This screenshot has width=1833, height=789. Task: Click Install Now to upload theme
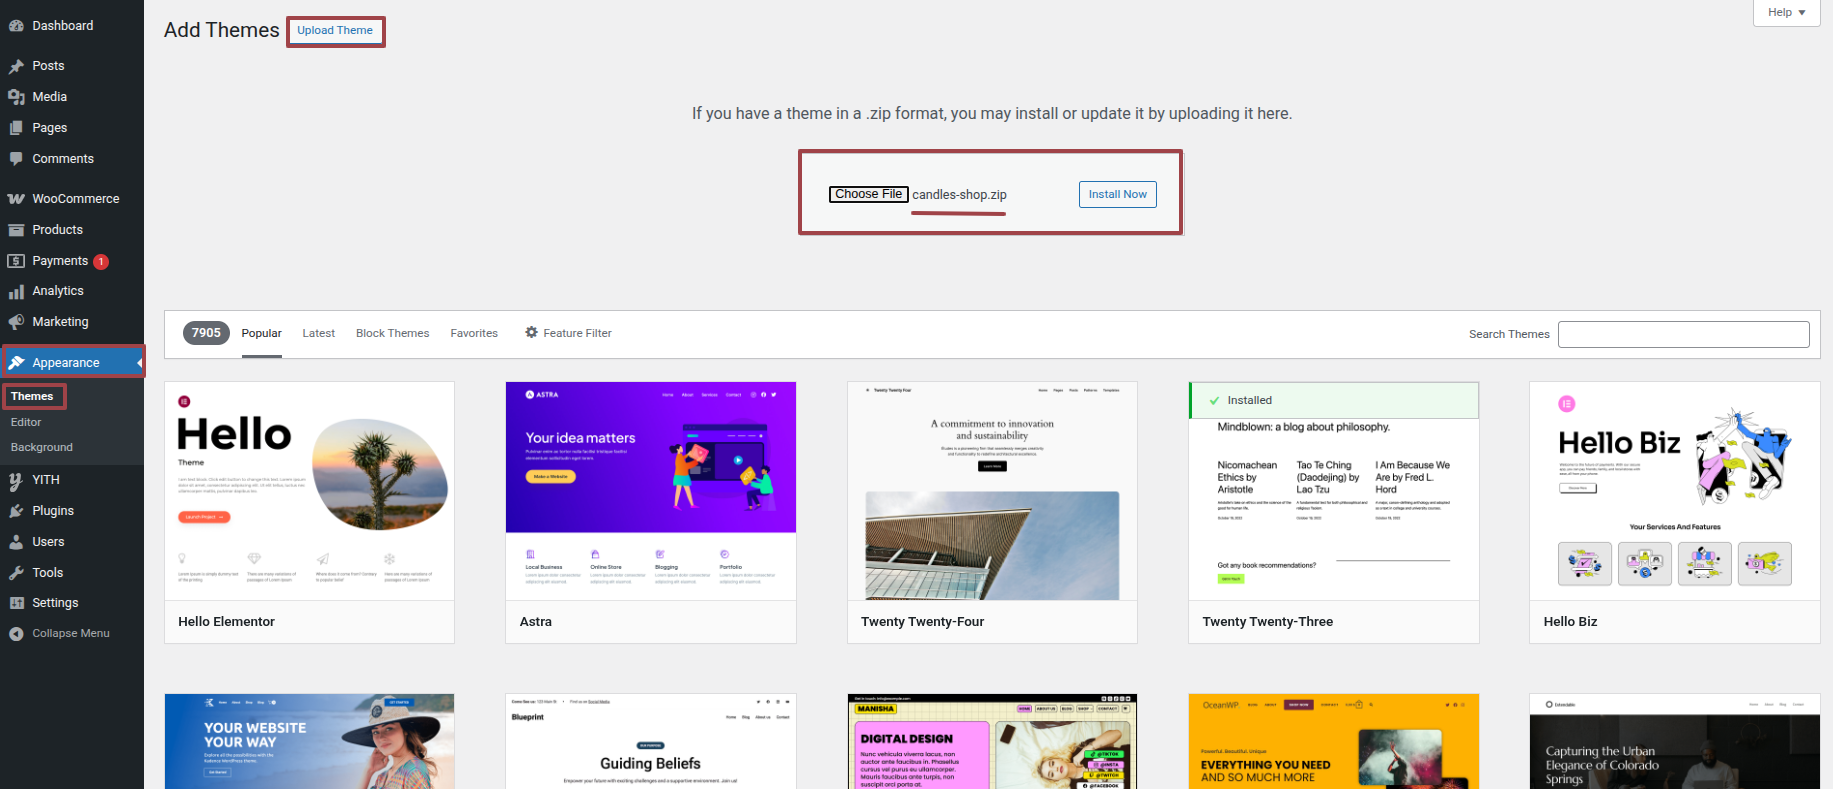pyautogui.click(x=1117, y=194)
